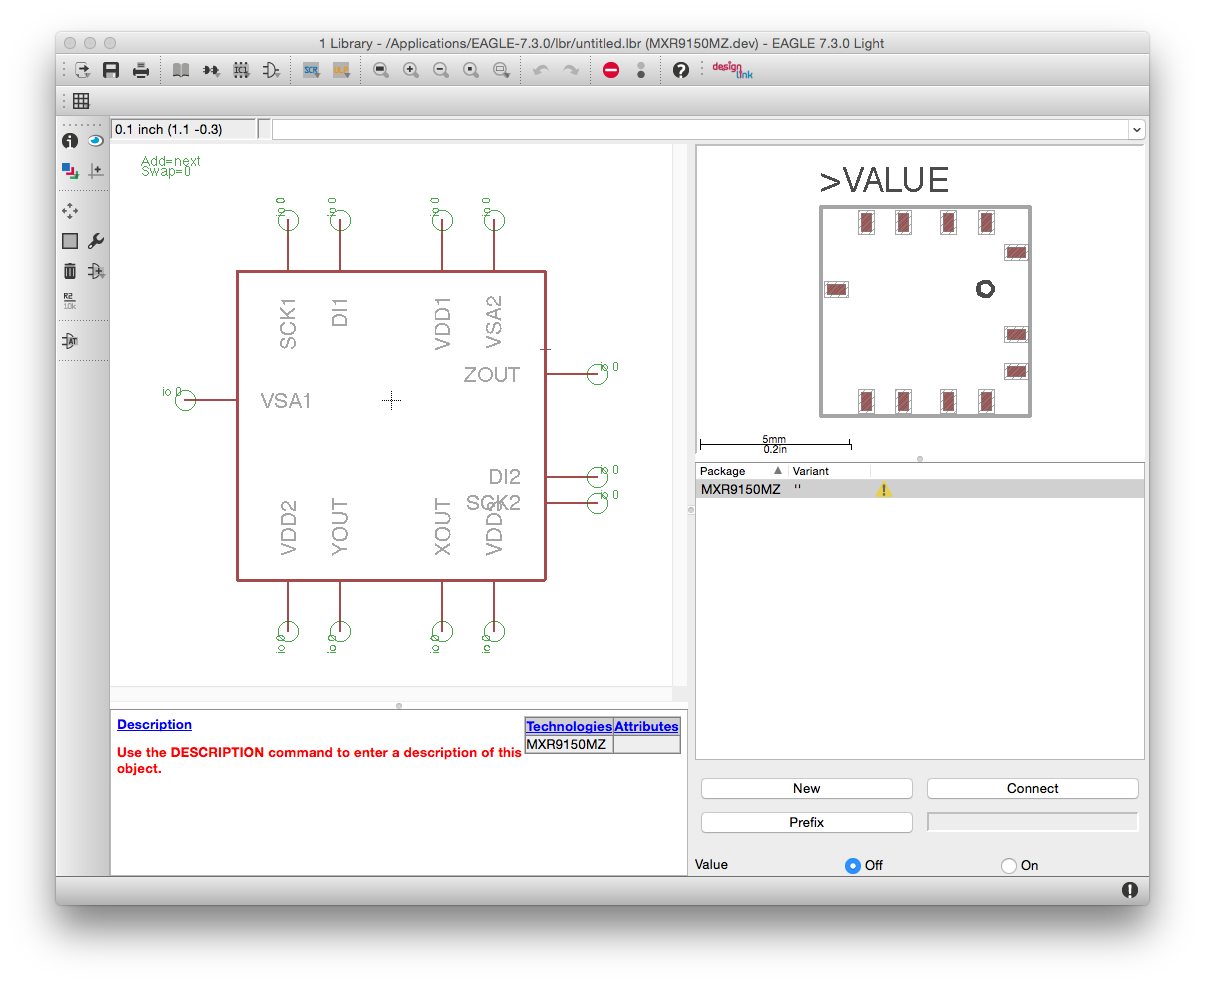Select the Mark origin tool
Viewport: 1205px width, 985px height.
coord(96,171)
